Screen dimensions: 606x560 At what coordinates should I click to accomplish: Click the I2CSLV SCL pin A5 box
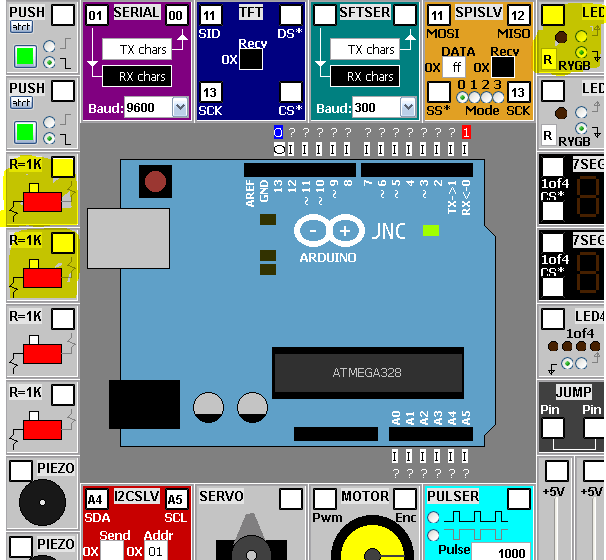(x=176, y=499)
